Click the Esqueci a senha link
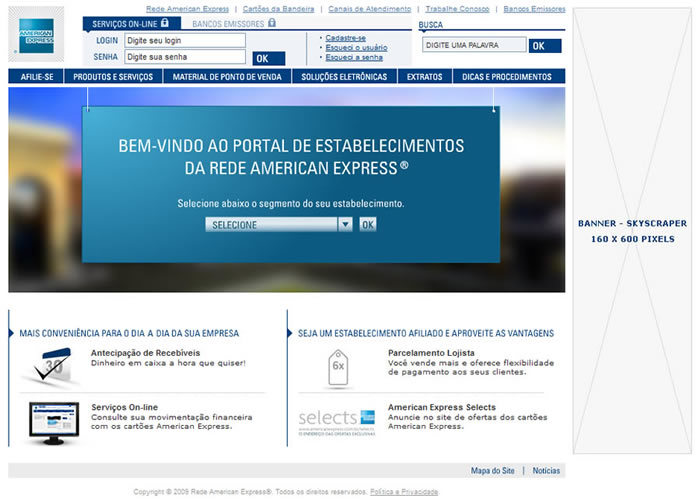Viewport: 700px width, 500px height. [x=354, y=58]
